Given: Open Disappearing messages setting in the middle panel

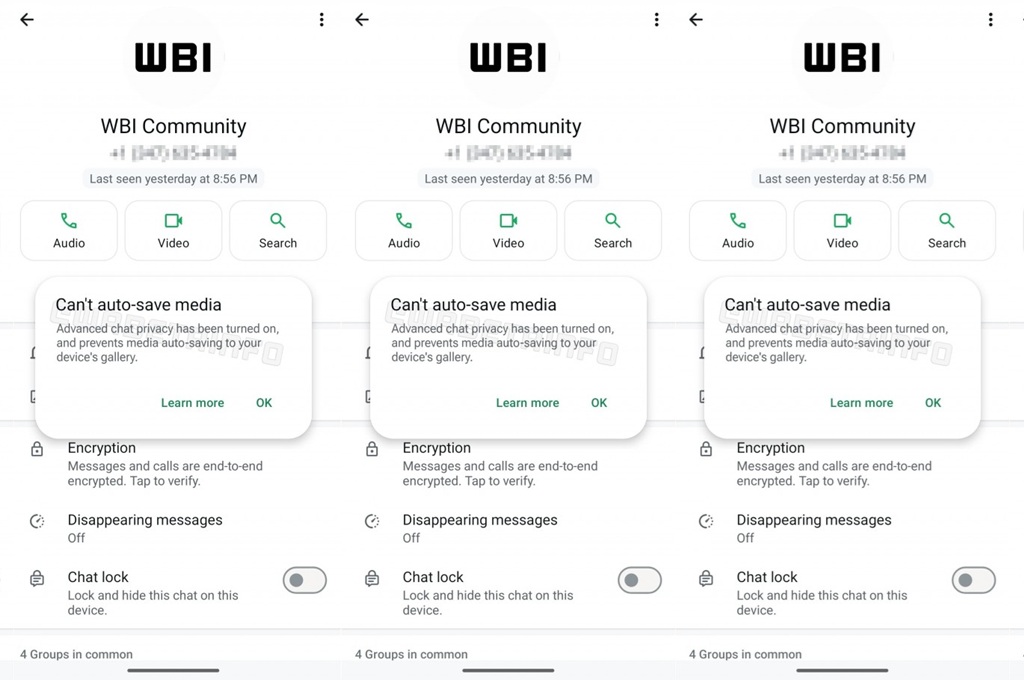Looking at the screenshot, I should [508, 528].
